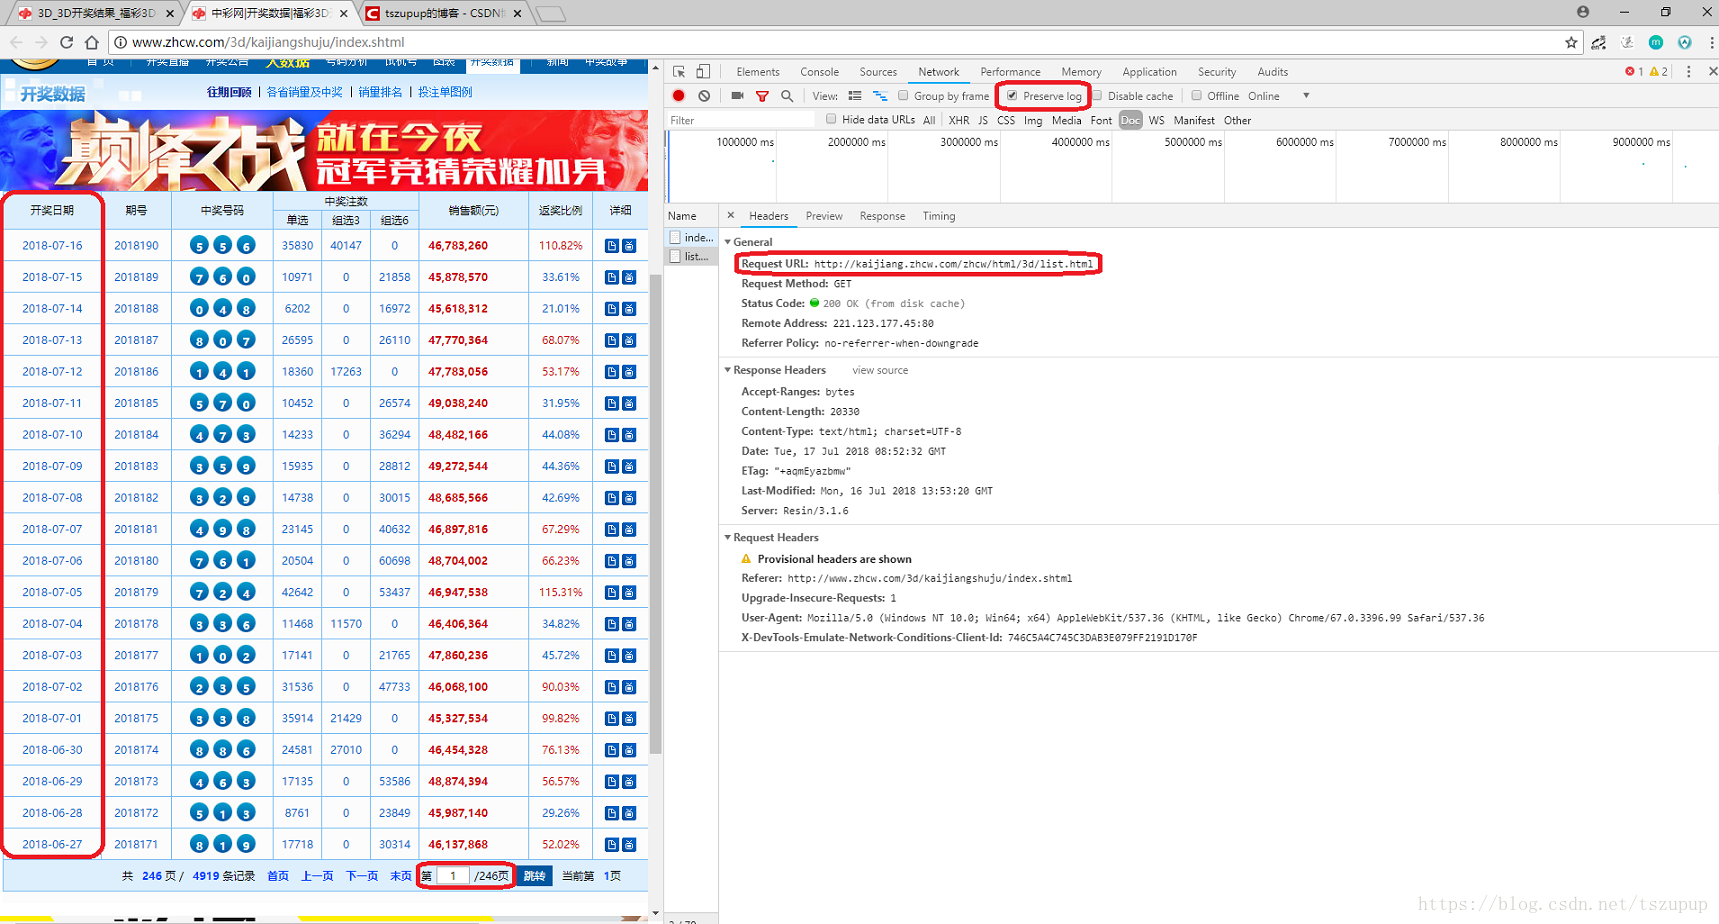Open video icon for draw 2018190
Screen dimensions: 1719x924
629,246
